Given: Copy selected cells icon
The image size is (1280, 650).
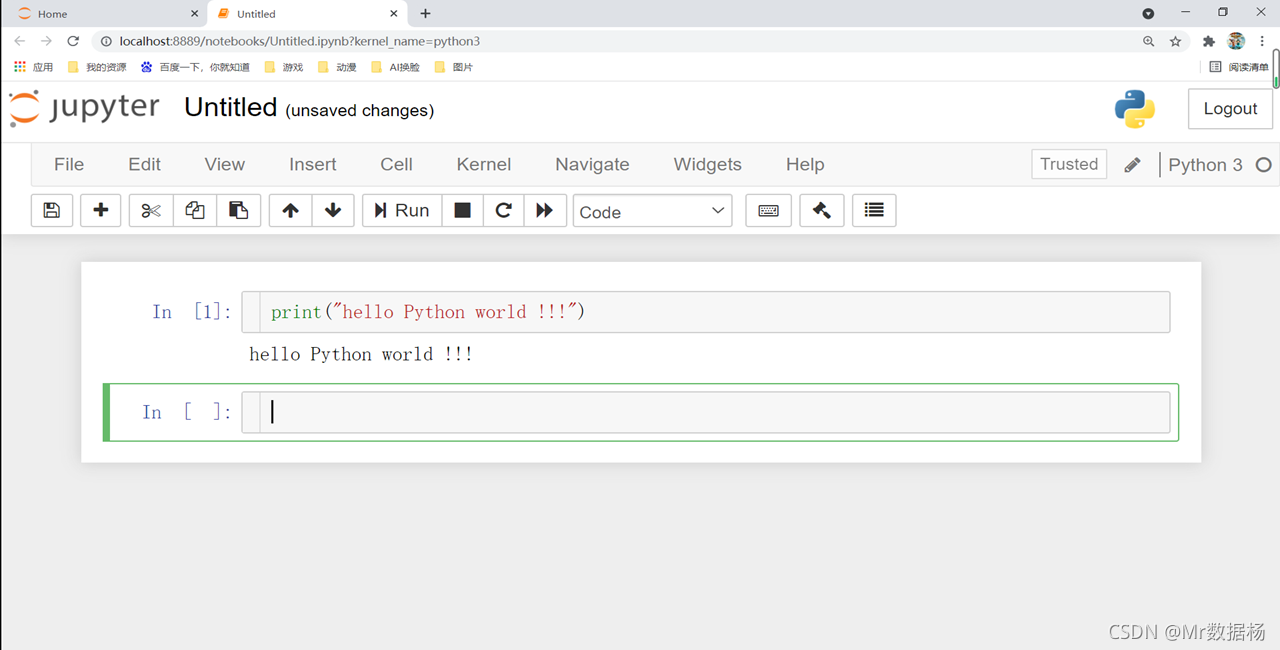Looking at the screenshot, I should click(x=195, y=210).
